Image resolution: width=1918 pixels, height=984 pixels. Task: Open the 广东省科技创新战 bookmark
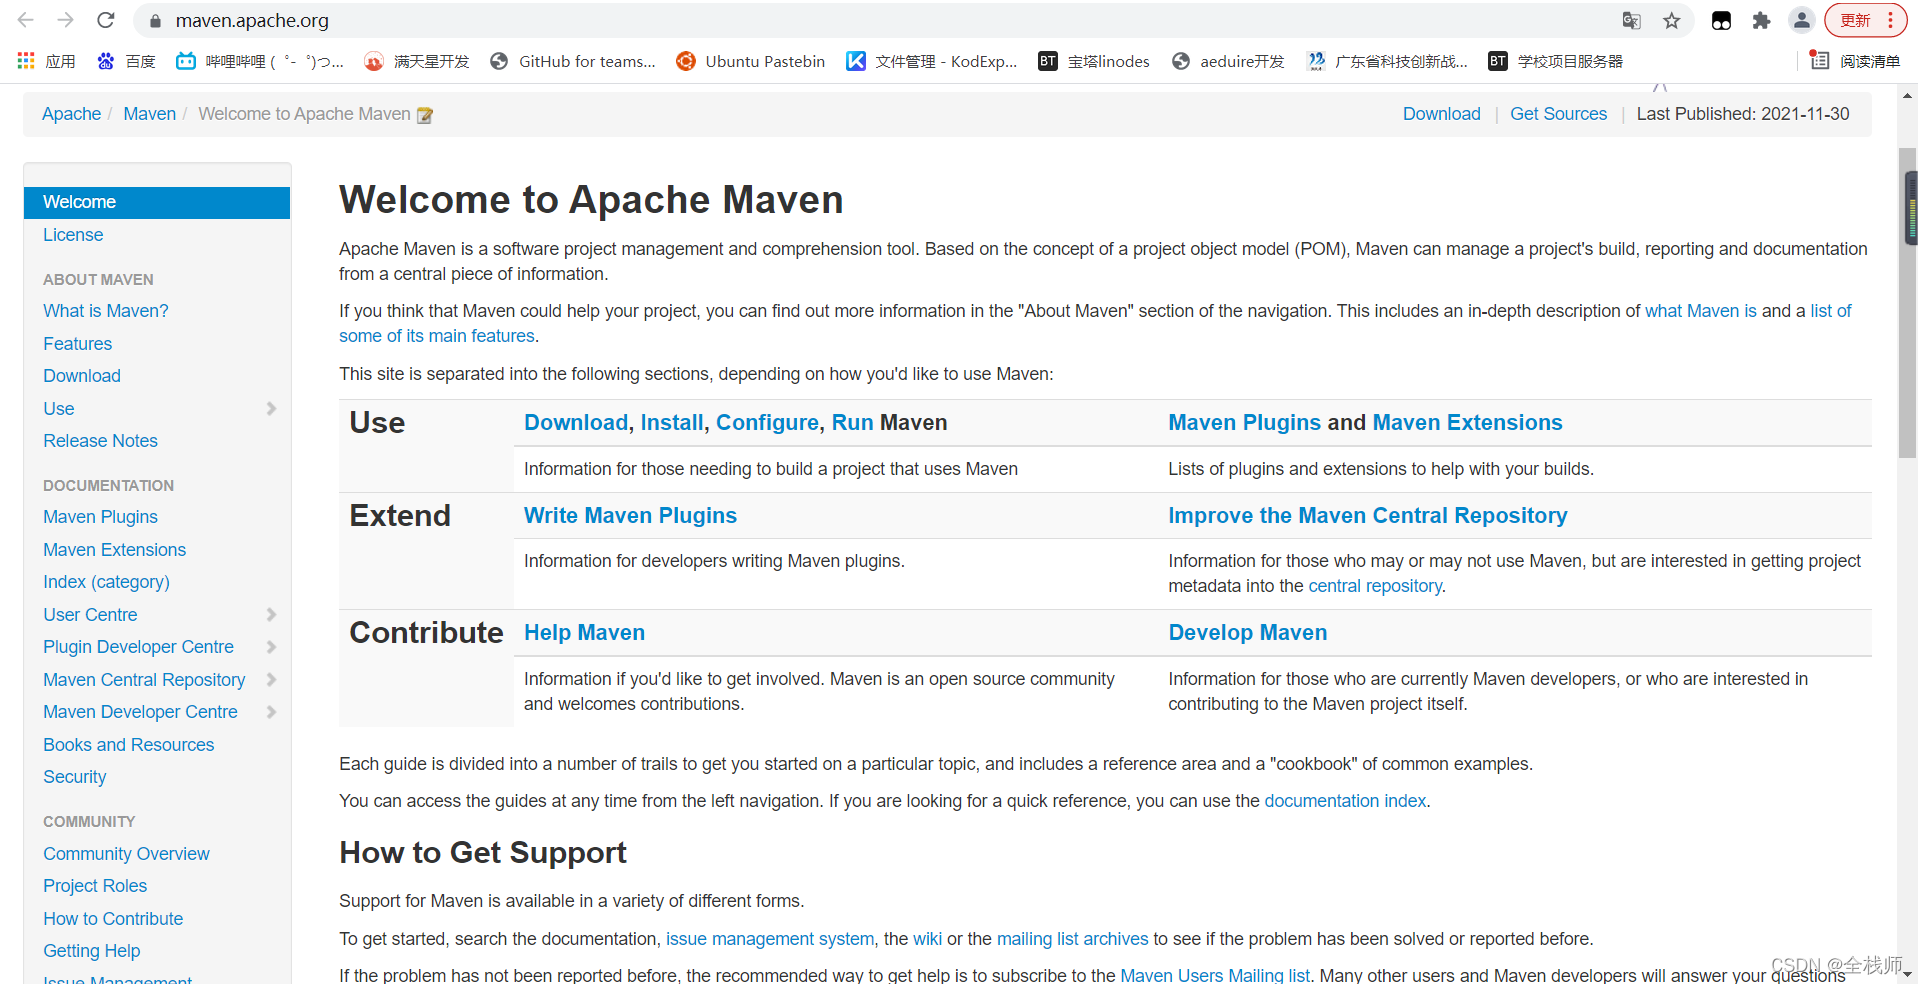(1387, 61)
